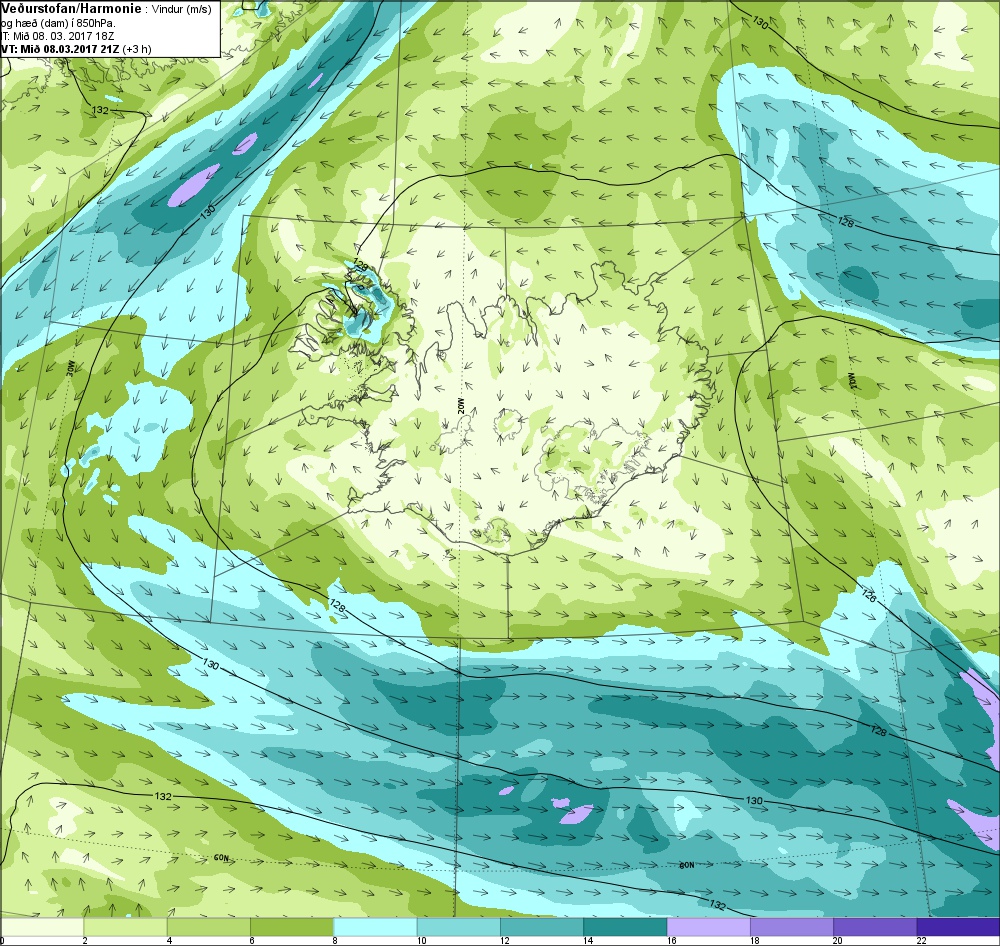Image resolution: width=1000 pixels, height=946 pixels.
Task: Click the Veðurstofan/Harmonie title text
Action: coord(71,10)
